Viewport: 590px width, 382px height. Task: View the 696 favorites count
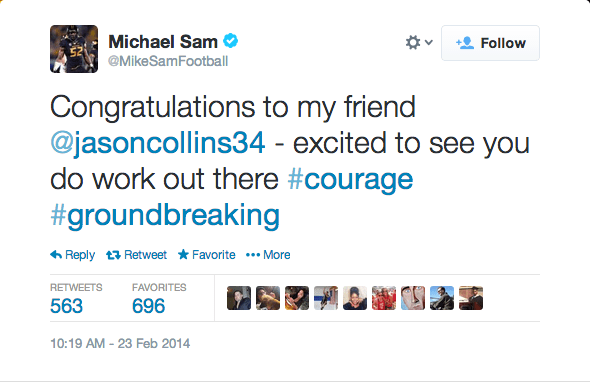[148, 306]
